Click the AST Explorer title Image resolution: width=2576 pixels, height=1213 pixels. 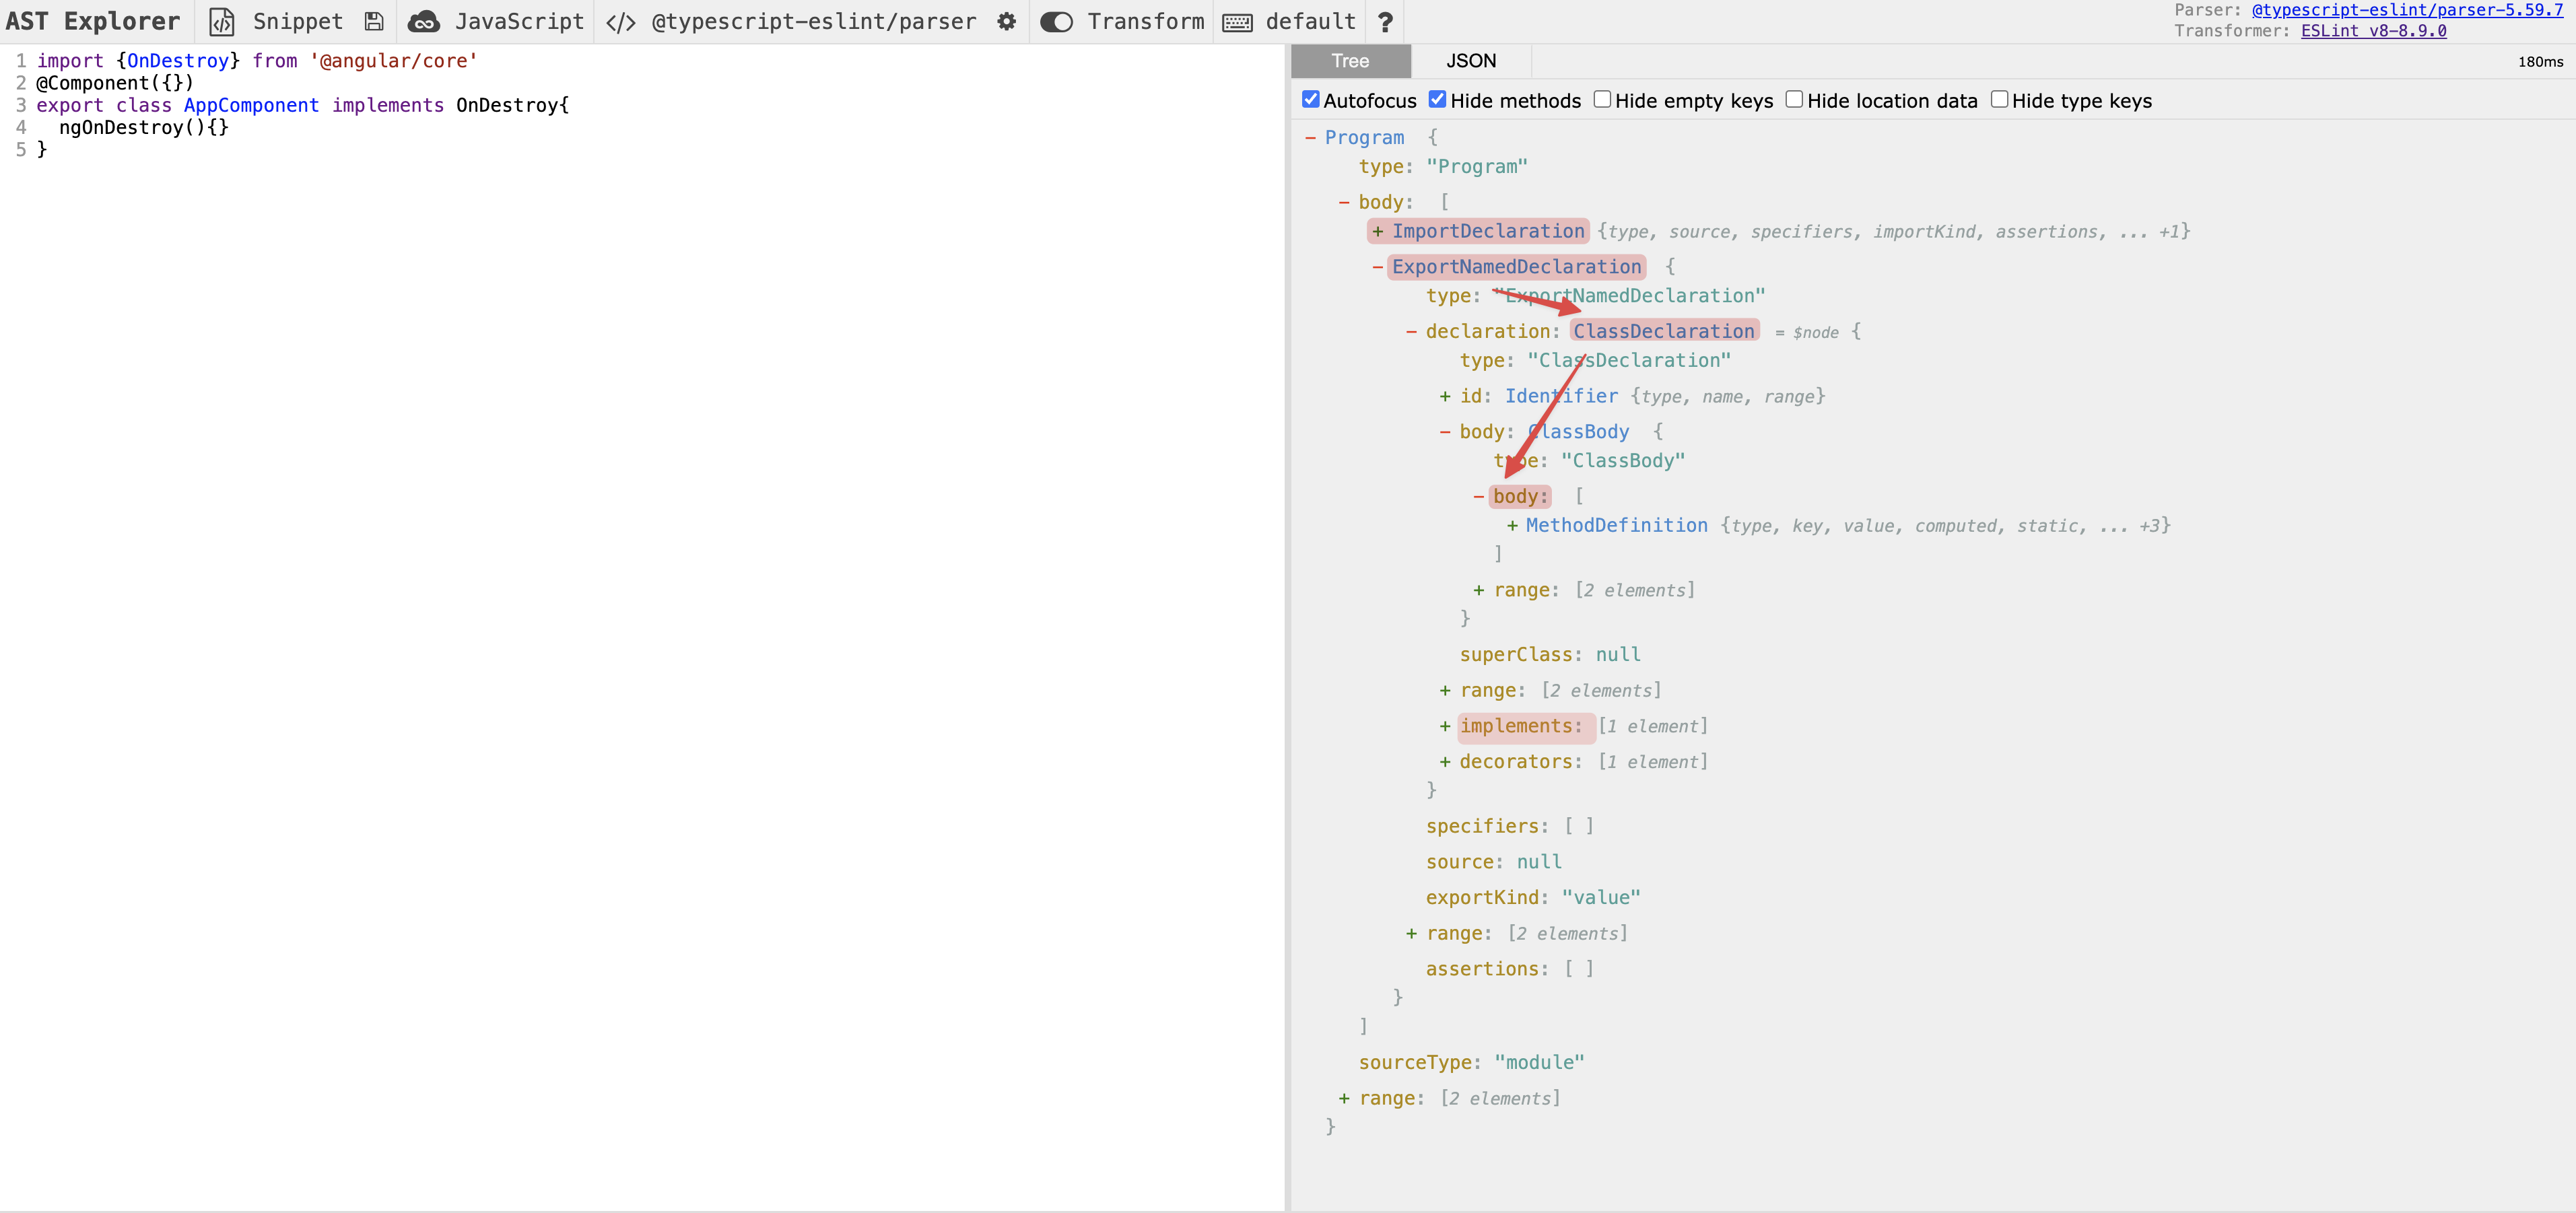pyautogui.click(x=92, y=21)
